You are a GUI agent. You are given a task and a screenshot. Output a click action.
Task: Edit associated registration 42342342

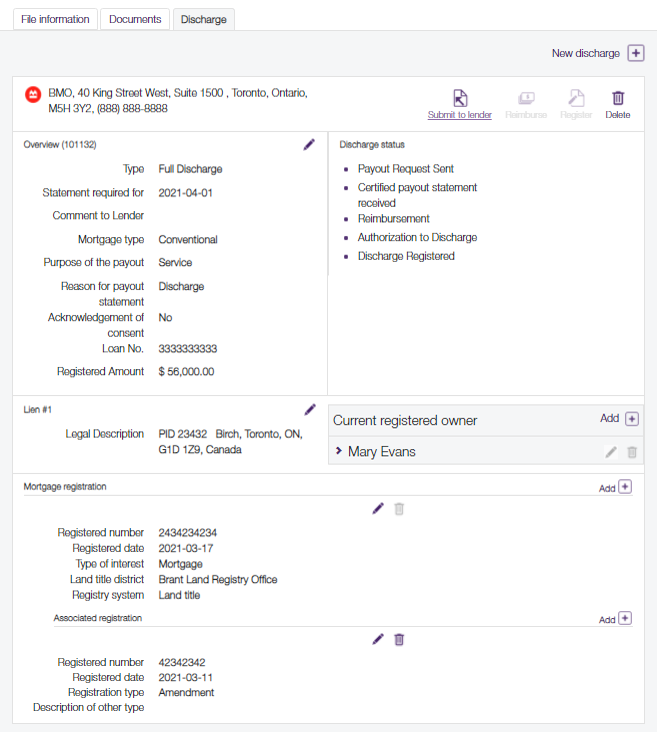378,639
